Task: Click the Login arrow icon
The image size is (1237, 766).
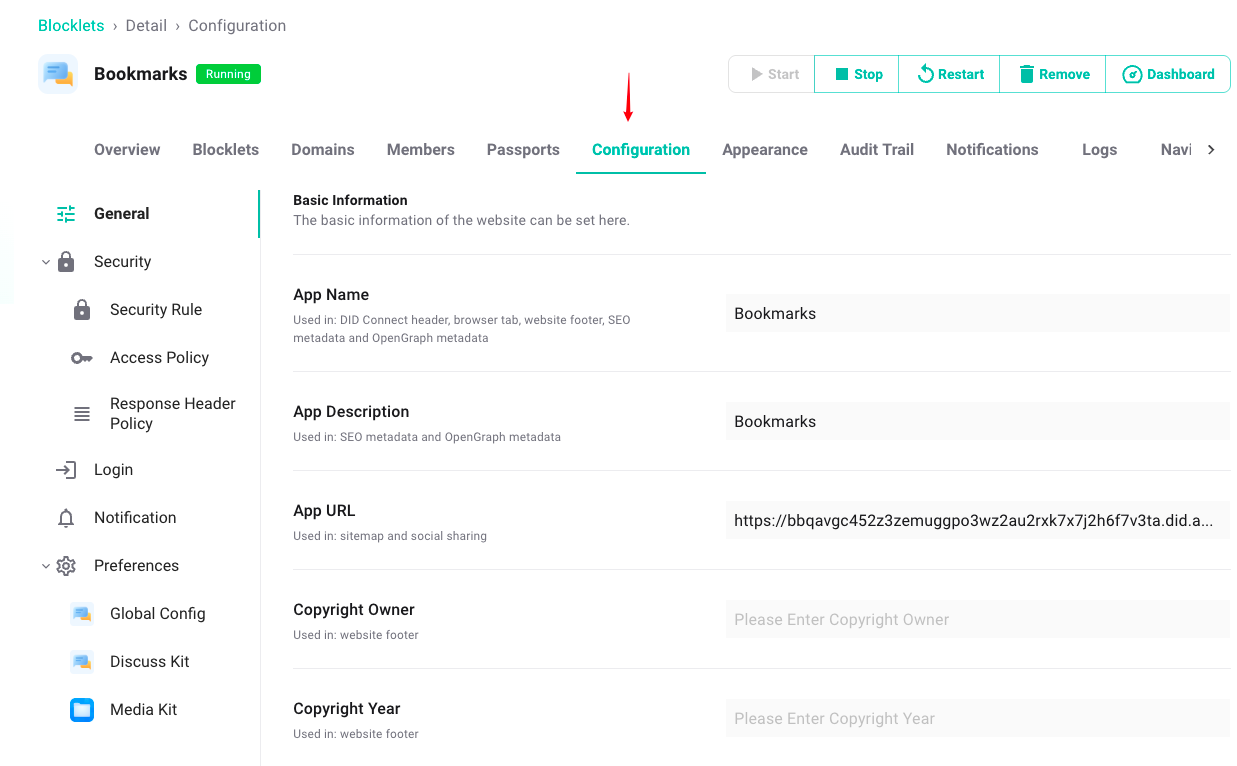Action: 66,470
